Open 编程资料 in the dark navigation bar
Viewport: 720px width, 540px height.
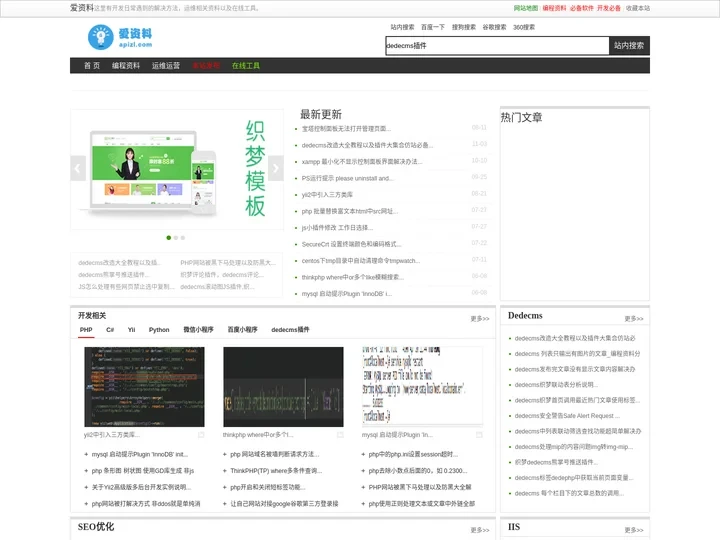(x=126, y=66)
